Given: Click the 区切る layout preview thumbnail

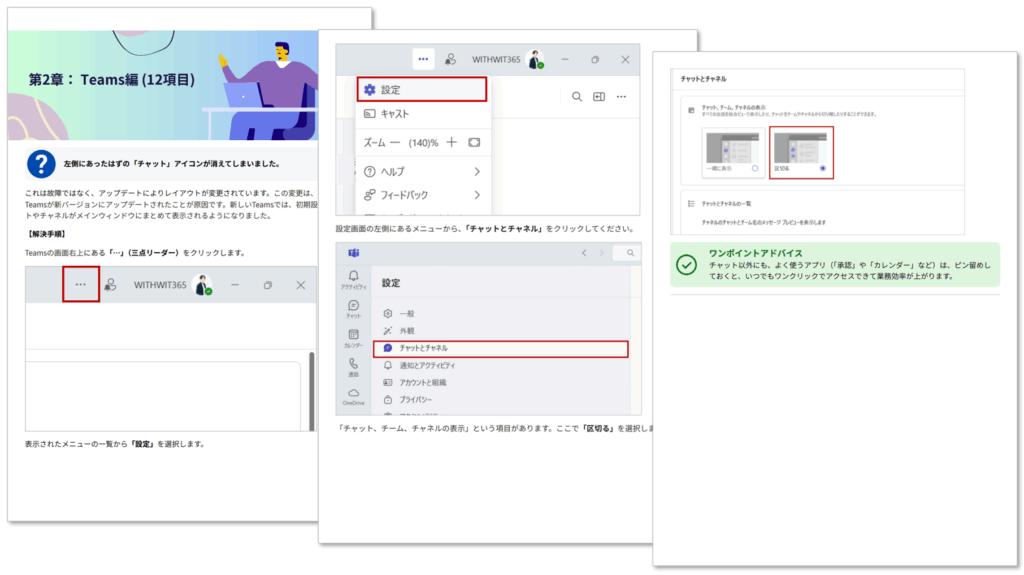Looking at the screenshot, I should click(x=800, y=147).
